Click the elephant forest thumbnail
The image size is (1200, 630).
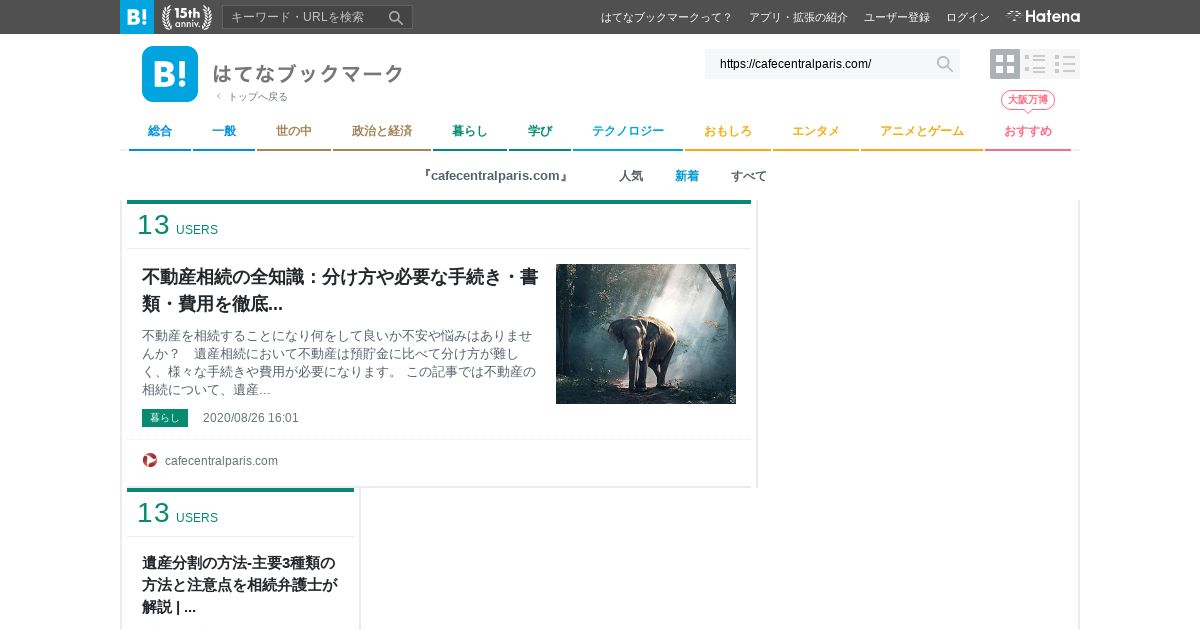tap(646, 334)
